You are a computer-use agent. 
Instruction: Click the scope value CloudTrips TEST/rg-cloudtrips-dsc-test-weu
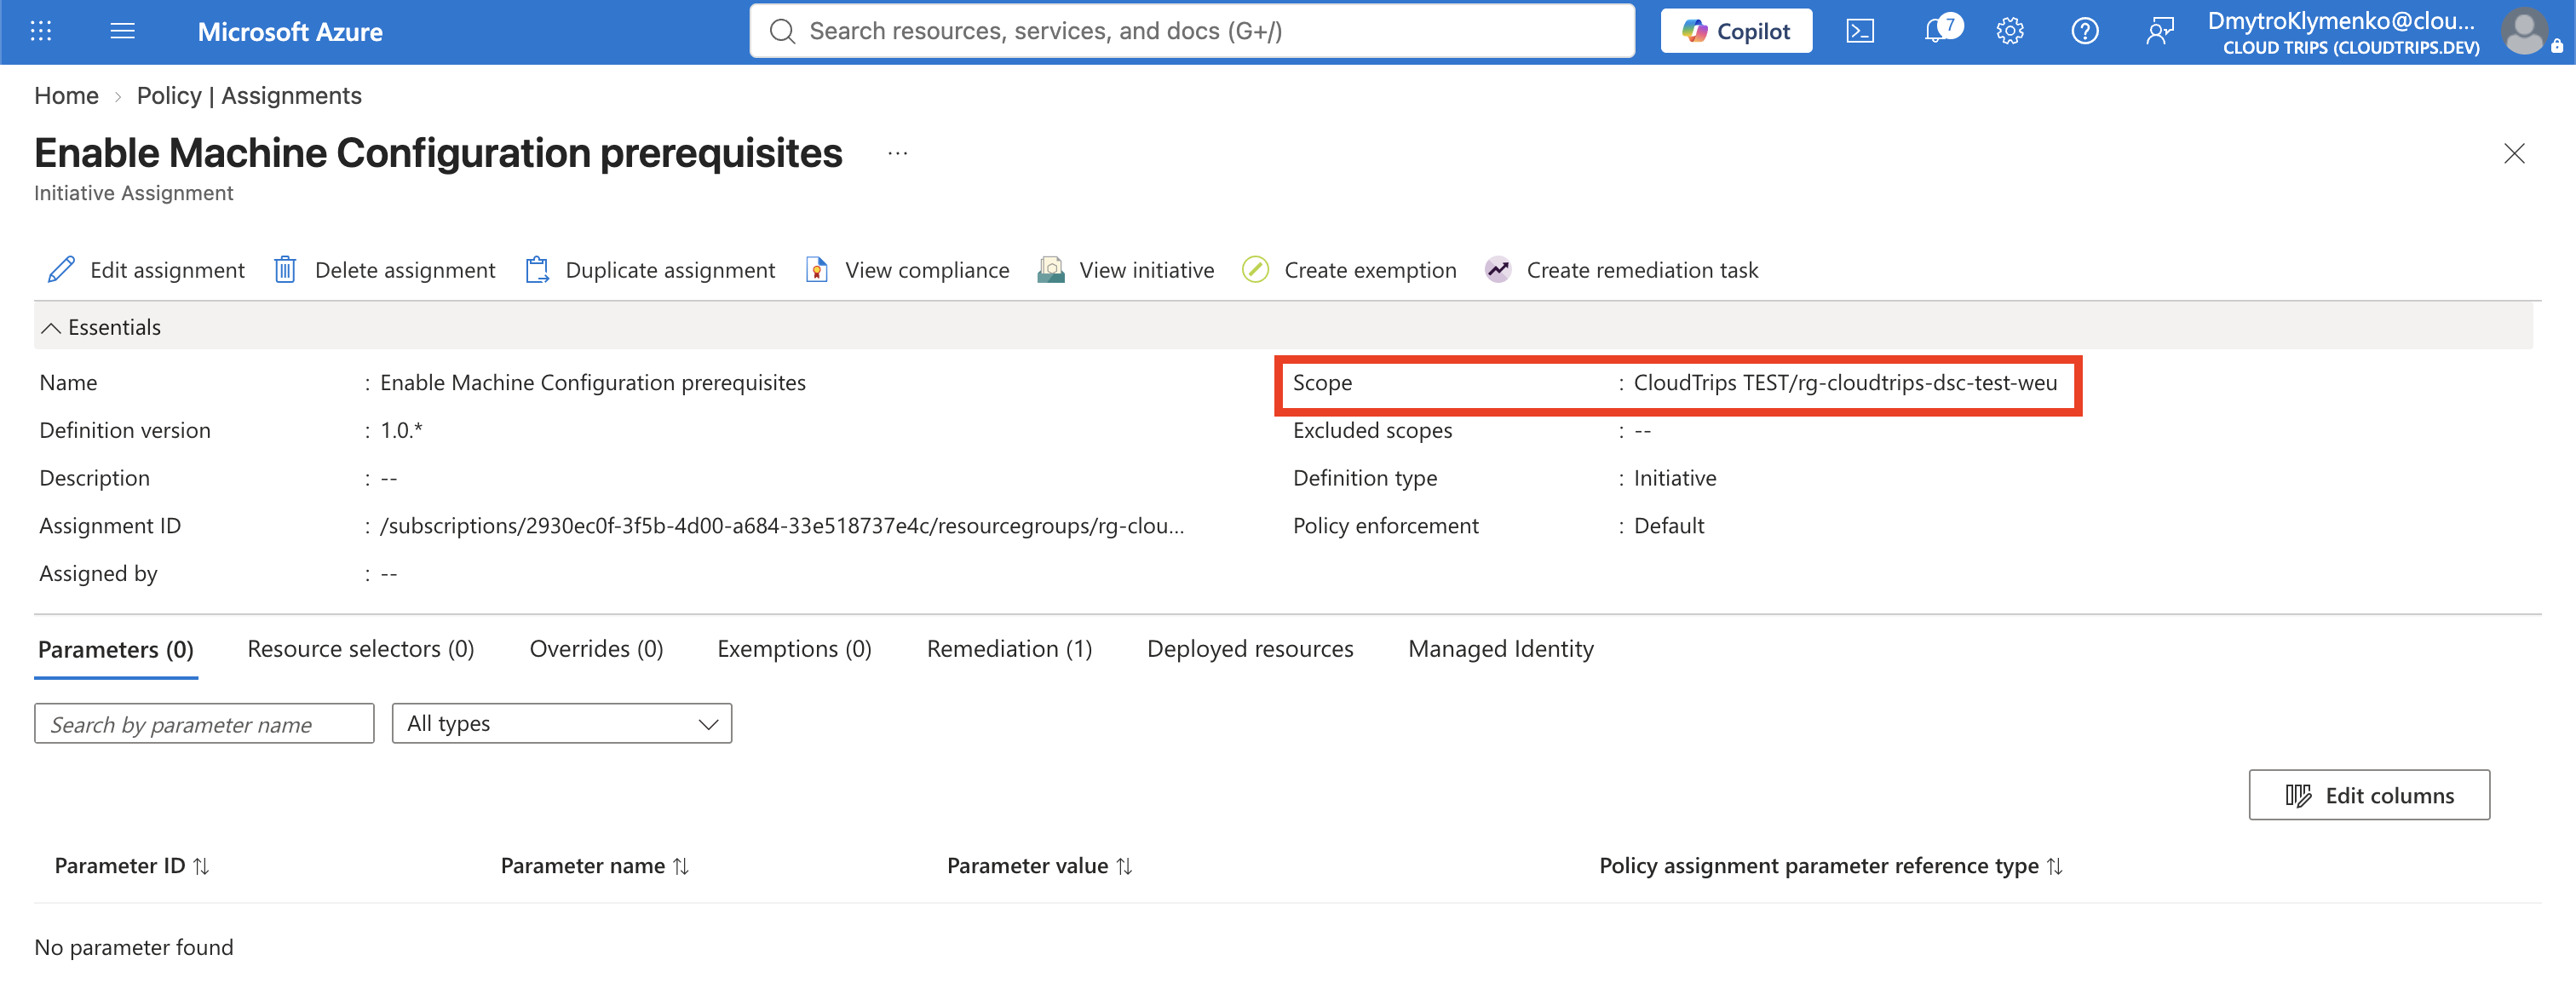click(1845, 383)
